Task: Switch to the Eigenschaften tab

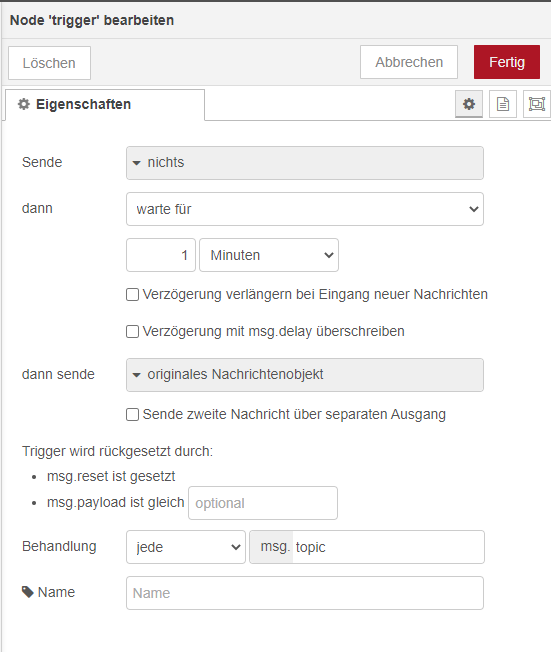Action: tap(105, 104)
